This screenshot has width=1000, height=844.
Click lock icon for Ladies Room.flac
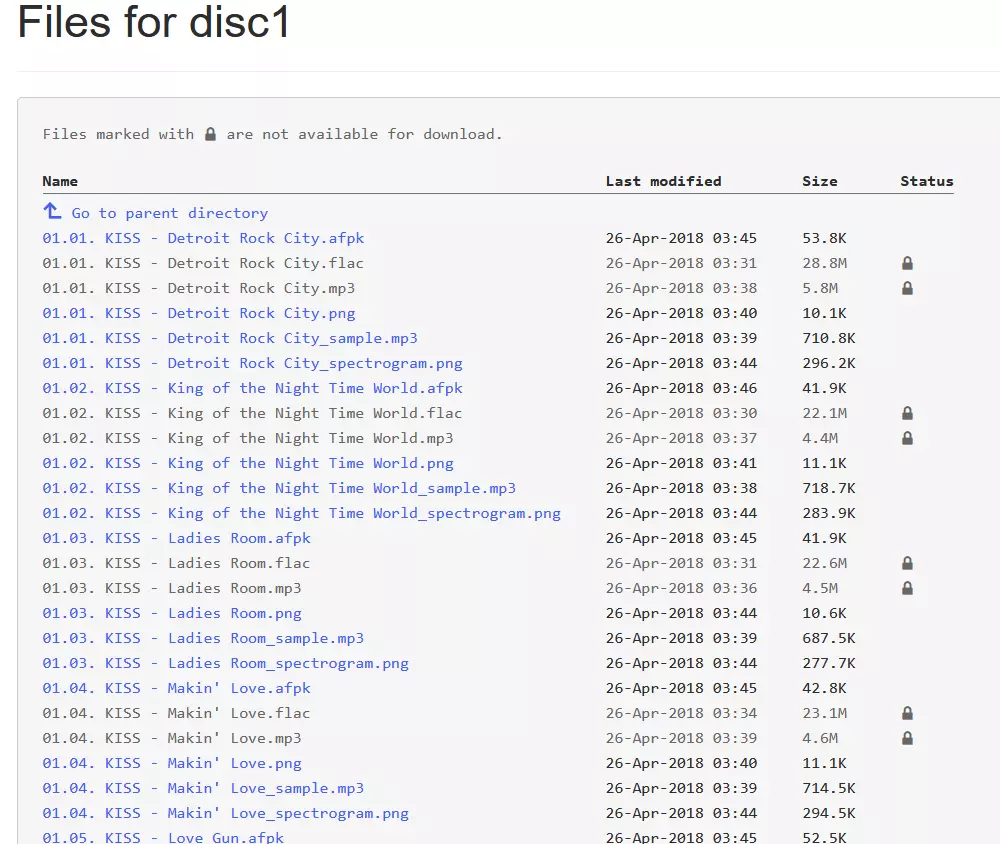(907, 563)
